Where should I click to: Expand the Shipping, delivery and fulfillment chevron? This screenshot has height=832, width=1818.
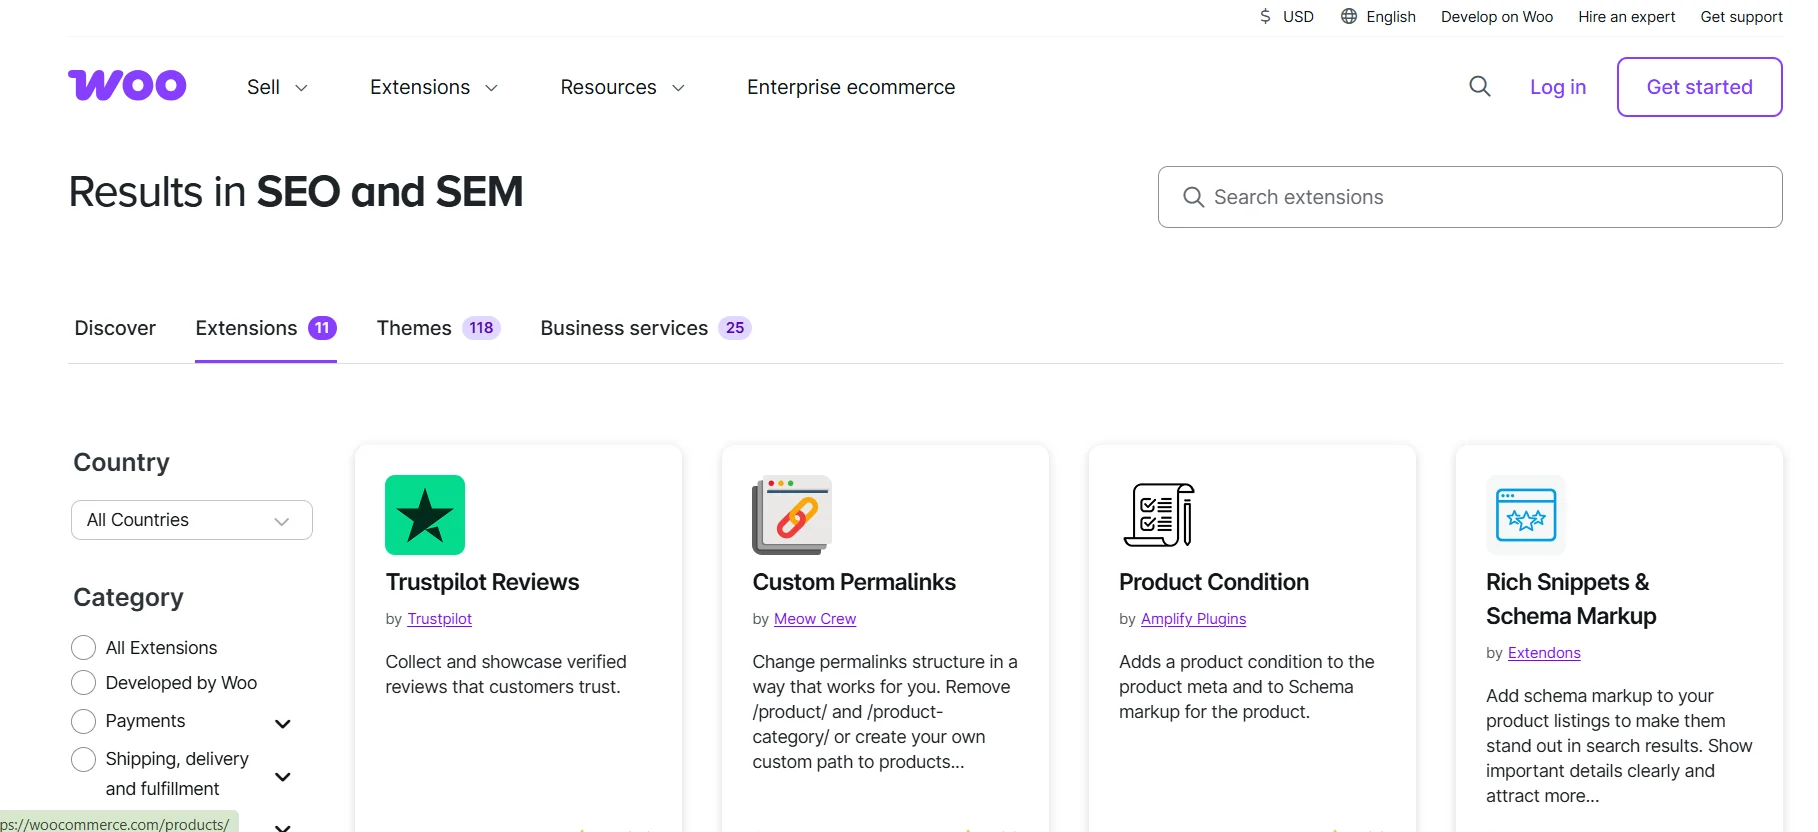click(x=283, y=777)
